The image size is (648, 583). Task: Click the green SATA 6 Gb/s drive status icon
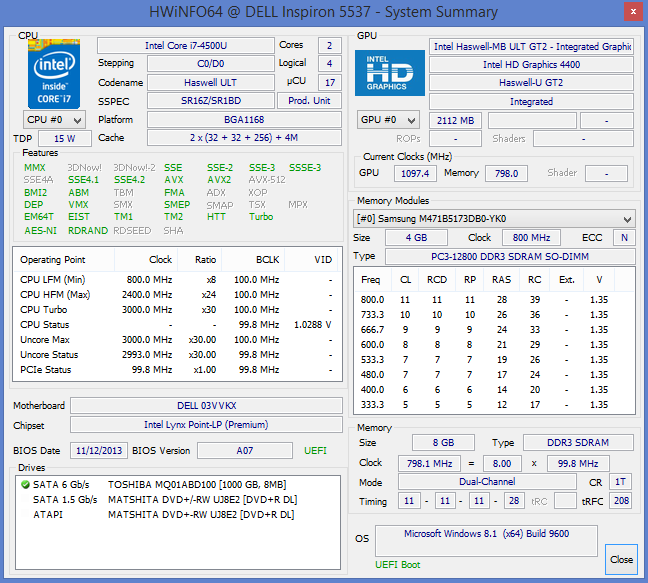tap(25, 484)
